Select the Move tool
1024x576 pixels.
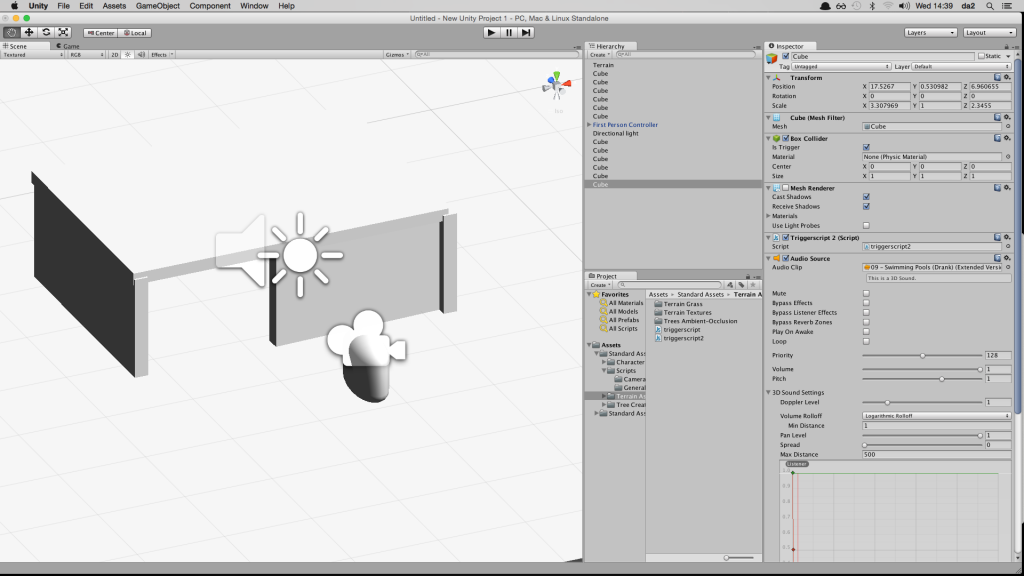(x=28, y=32)
